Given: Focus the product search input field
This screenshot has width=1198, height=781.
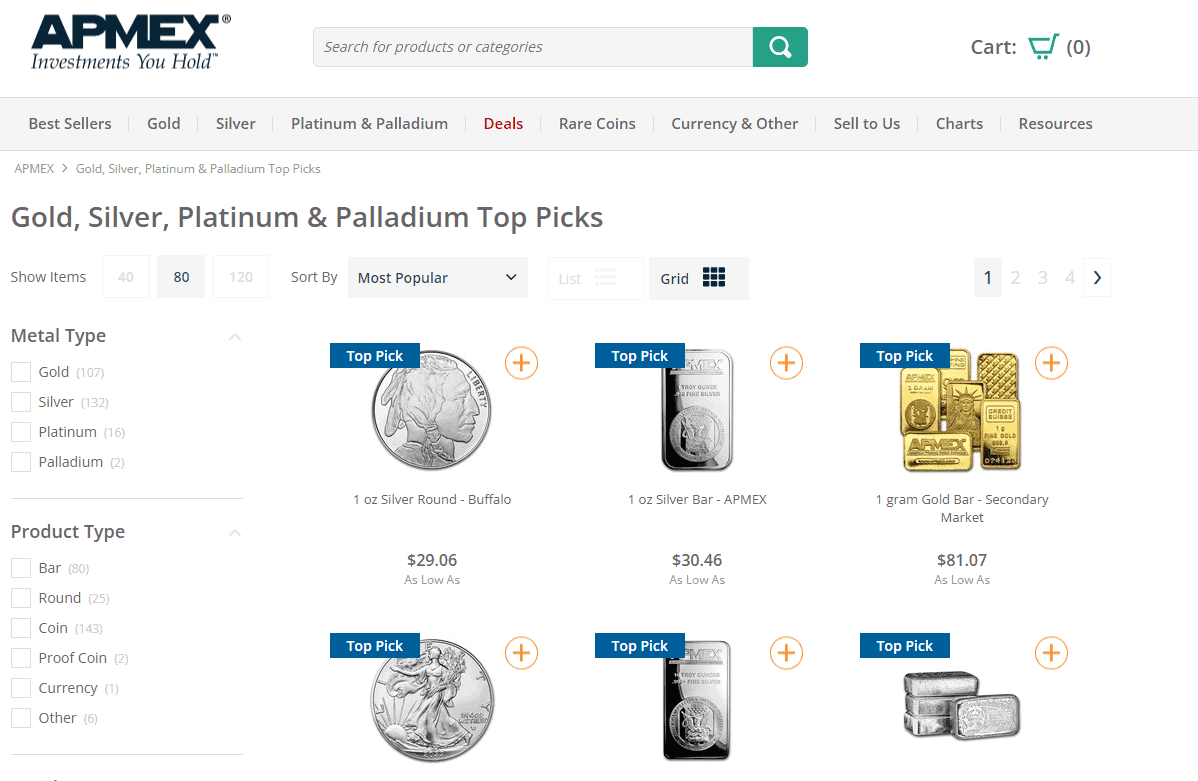Looking at the screenshot, I should [x=533, y=47].
